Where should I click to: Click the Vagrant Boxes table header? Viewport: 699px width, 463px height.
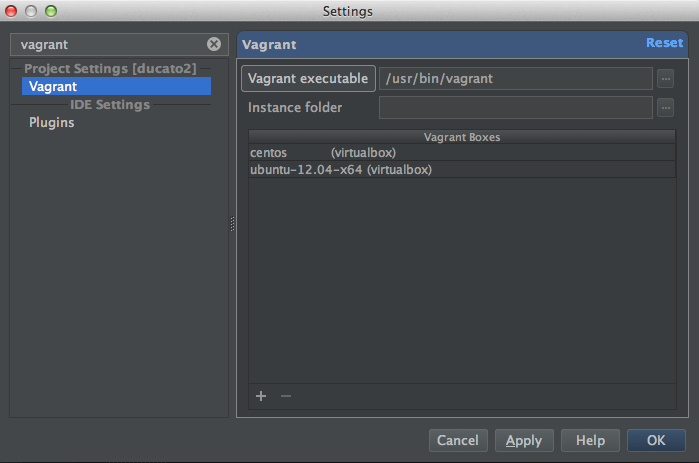(462, 137)
